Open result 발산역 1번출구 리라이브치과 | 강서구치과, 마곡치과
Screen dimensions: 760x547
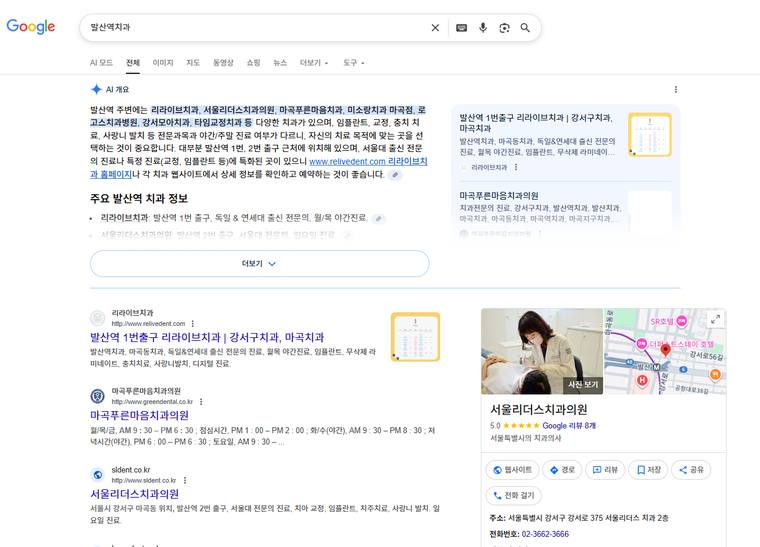tap(207, 337)
